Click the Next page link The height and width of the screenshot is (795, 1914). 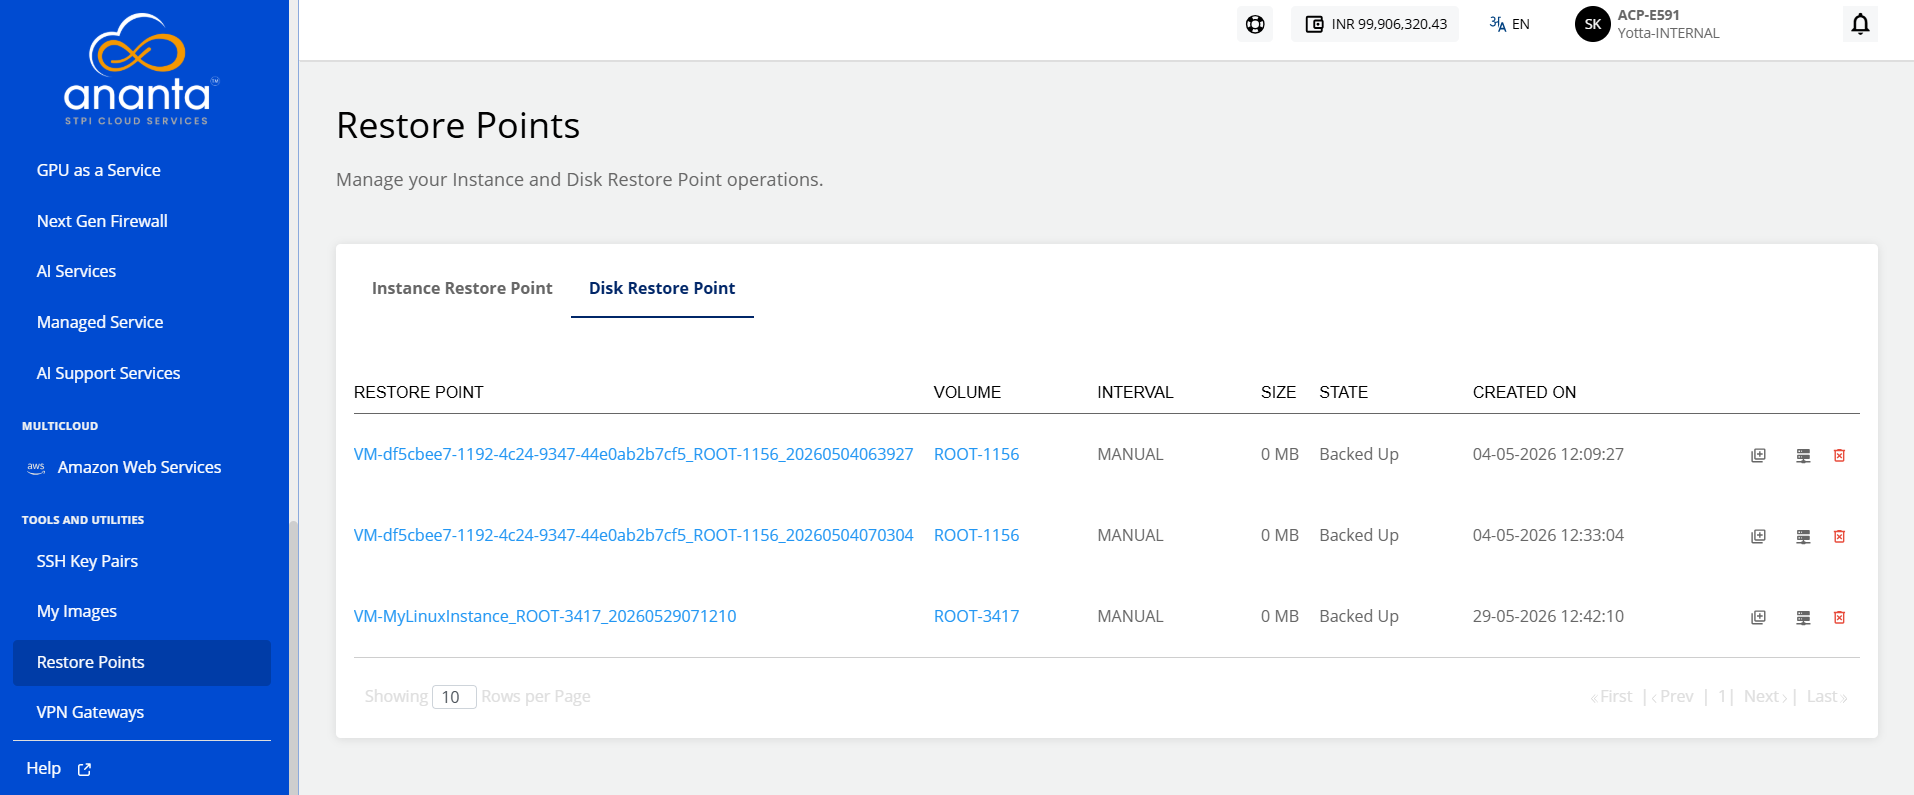click(x=1765, y=696)
